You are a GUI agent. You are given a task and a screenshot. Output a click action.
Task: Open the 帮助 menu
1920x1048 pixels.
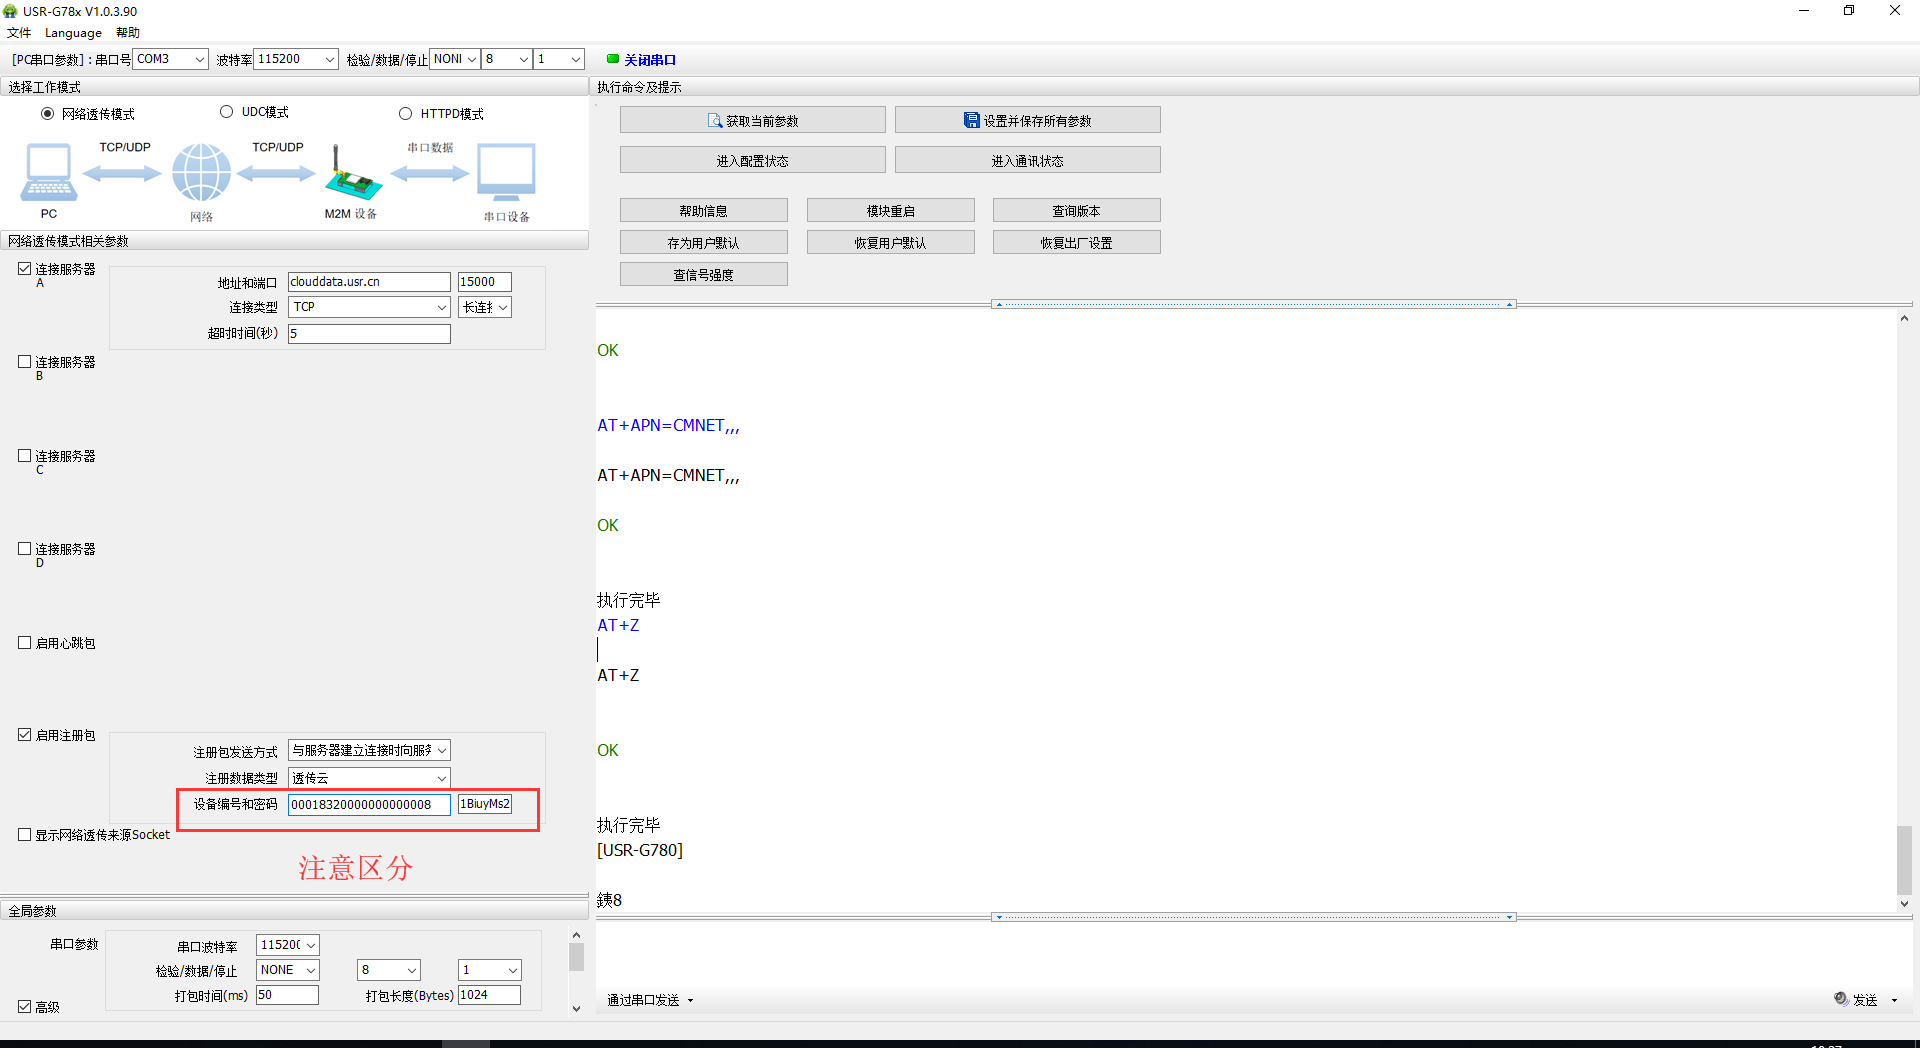tap(126, 32)
